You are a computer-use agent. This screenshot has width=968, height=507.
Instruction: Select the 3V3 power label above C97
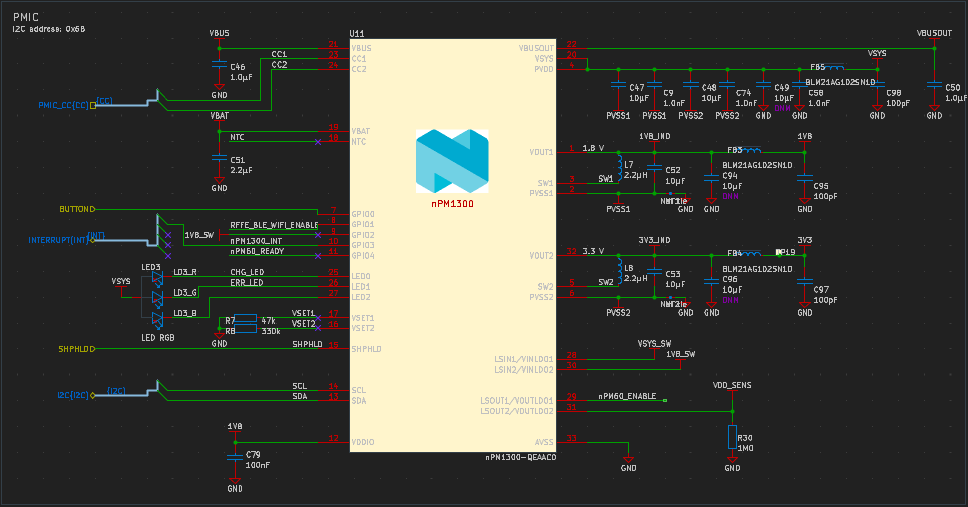pyautogui.click(x=804, y=240)
